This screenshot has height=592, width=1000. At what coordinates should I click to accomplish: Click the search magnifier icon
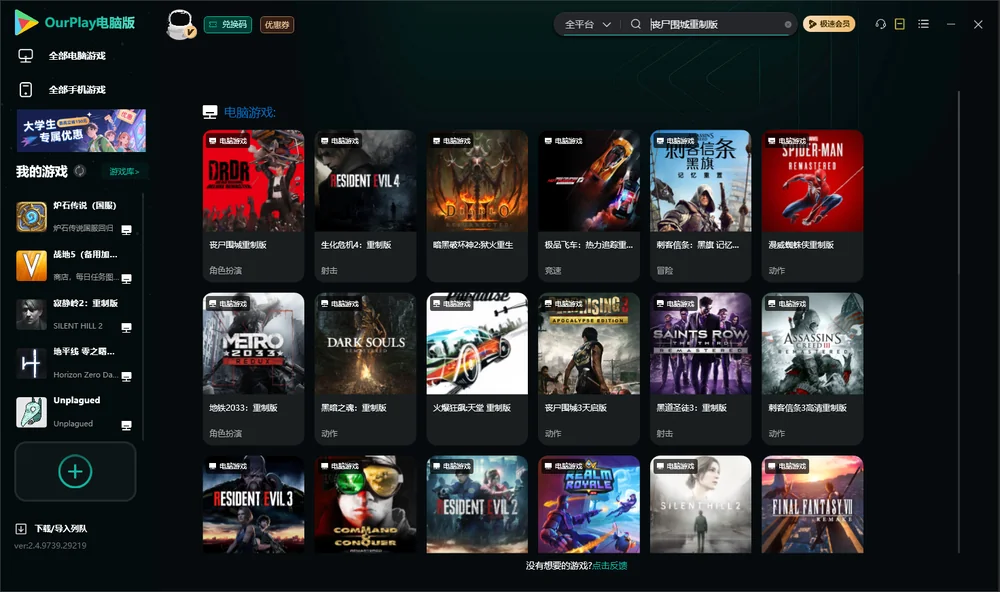pyautogui.click(x=635, y=24)
